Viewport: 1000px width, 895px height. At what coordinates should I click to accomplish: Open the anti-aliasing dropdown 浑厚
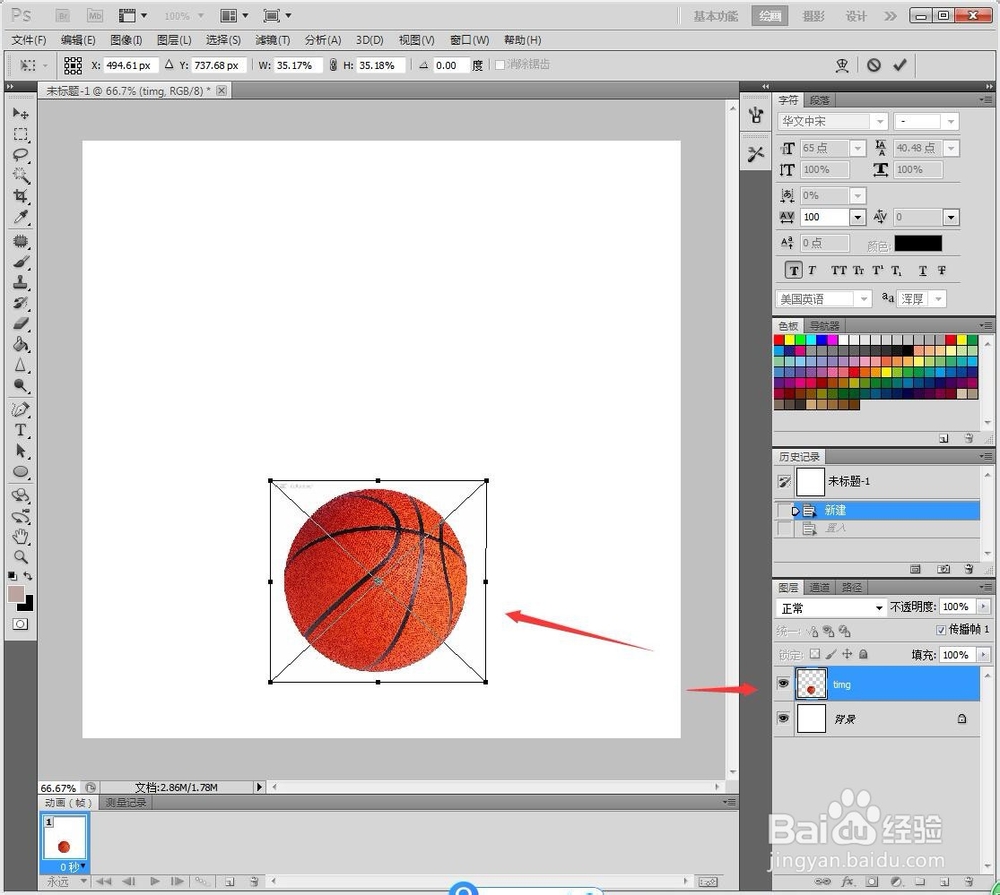[938, 299]
